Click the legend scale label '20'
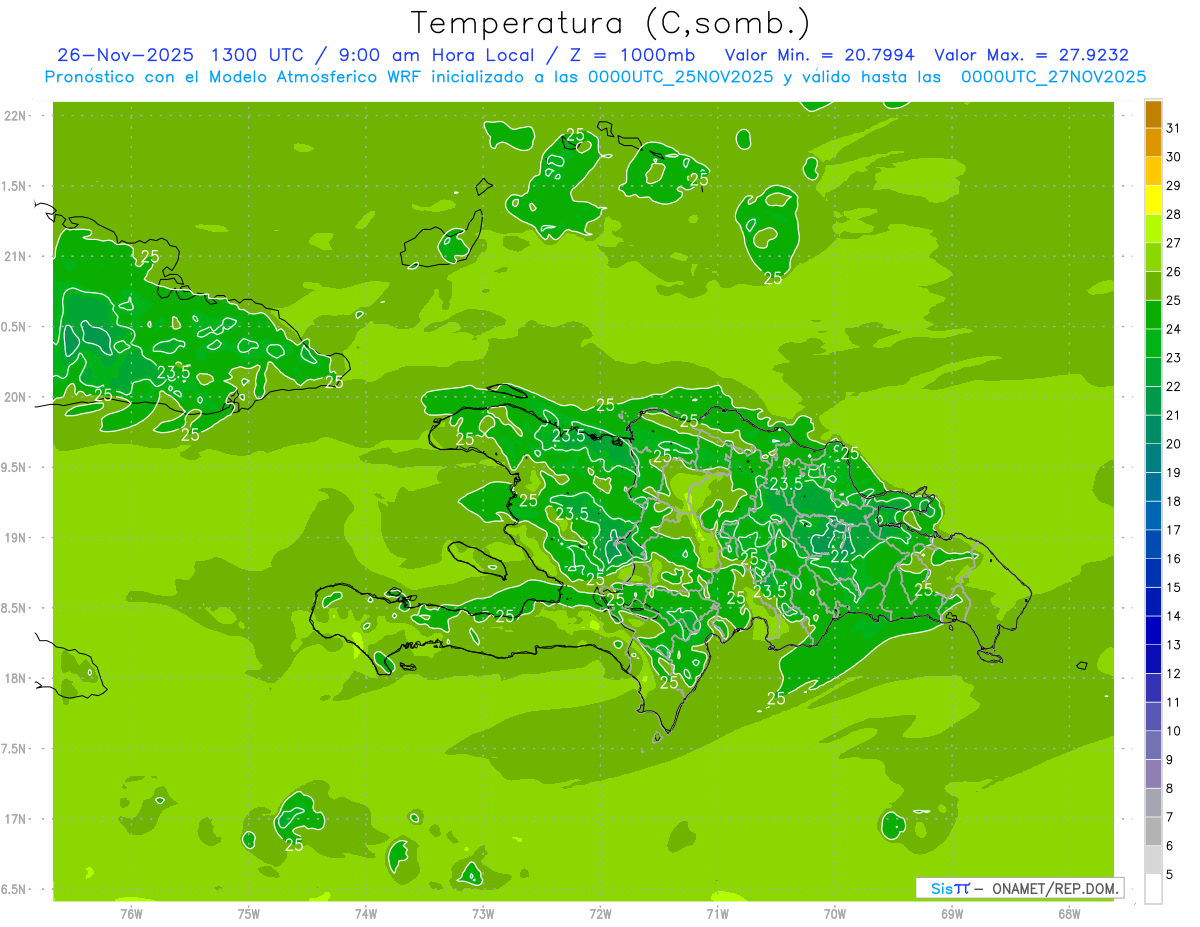This screenshot has height=927, width=1200. [x=1174, y=444]
